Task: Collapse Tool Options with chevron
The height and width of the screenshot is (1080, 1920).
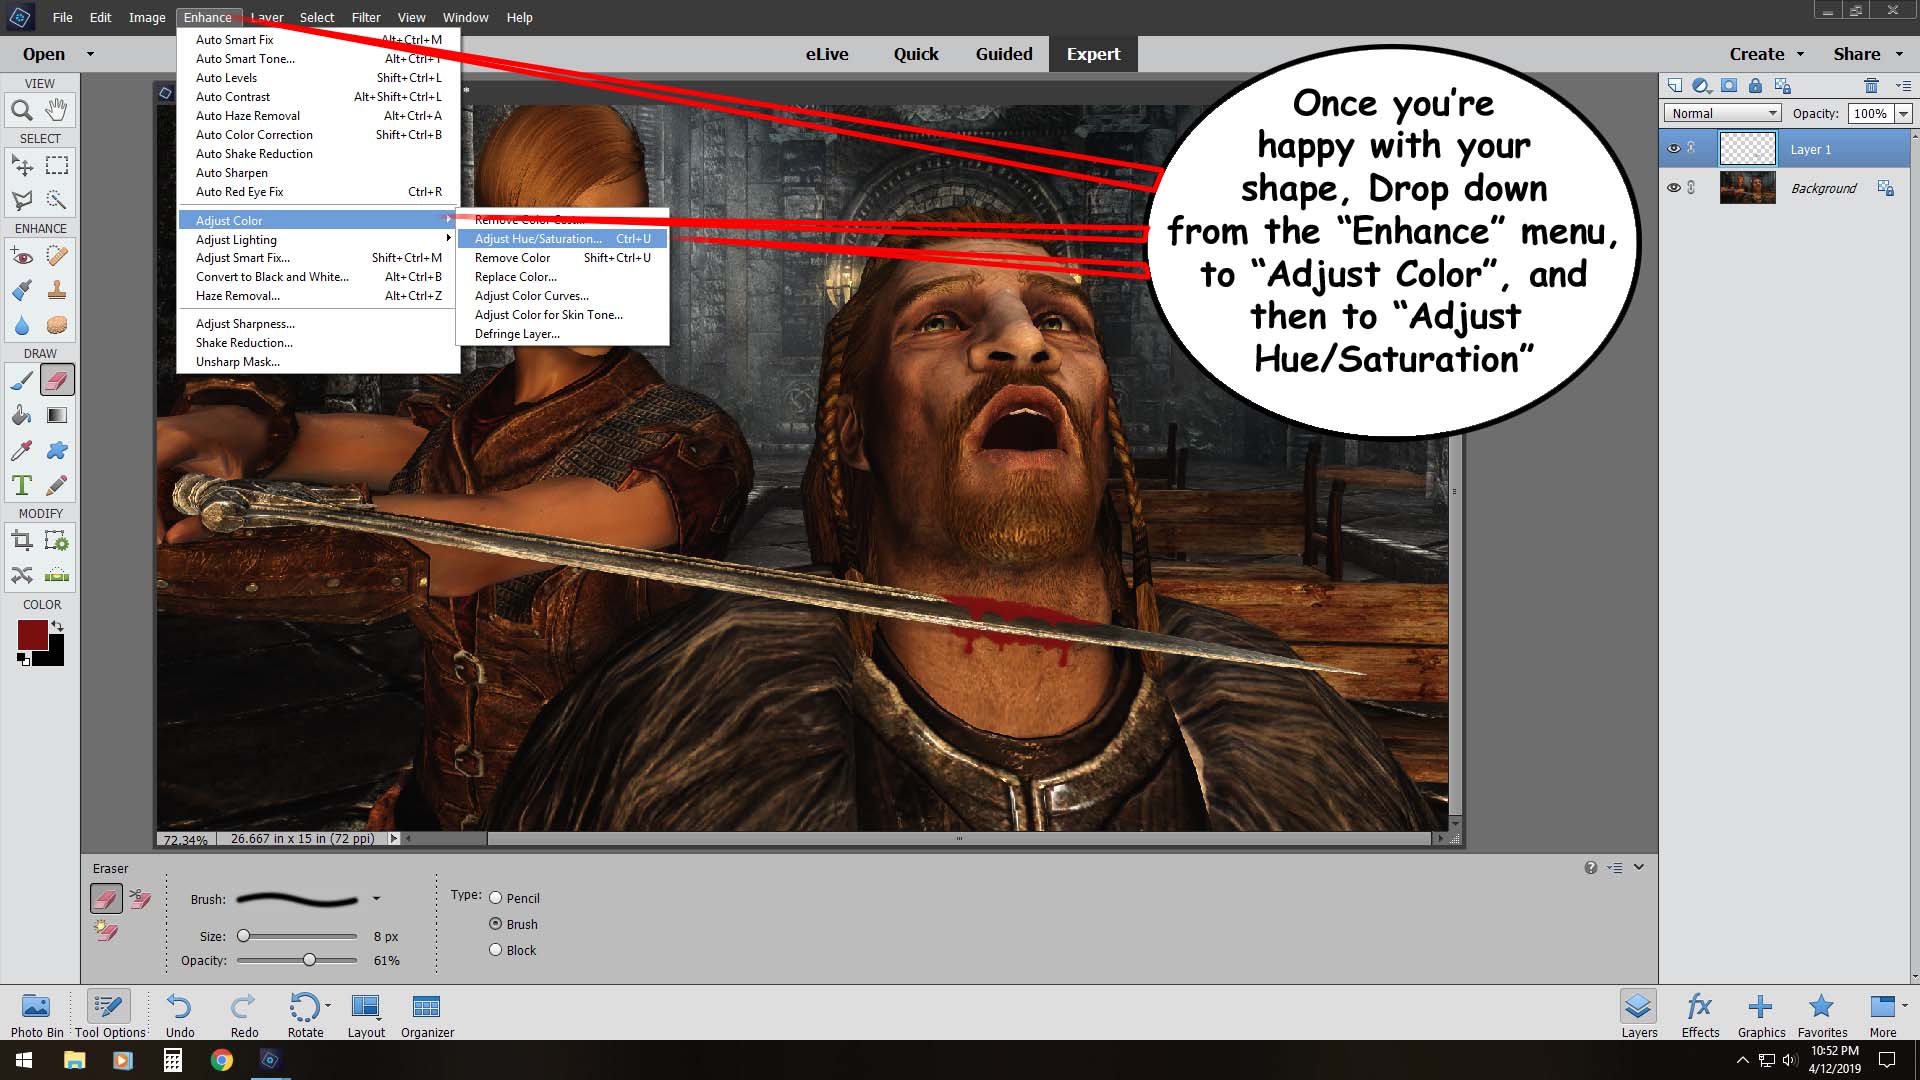Action: click(x=1639, y=867)
